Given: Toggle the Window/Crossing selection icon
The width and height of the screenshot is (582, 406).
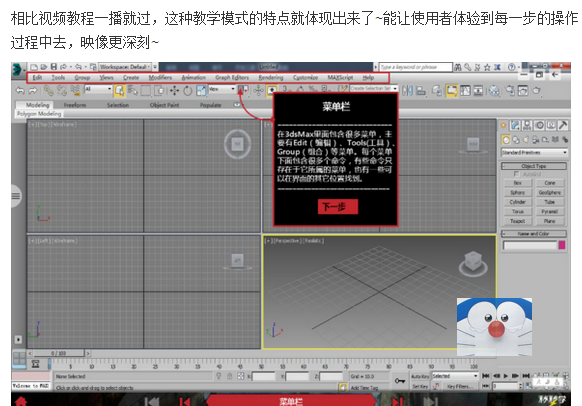Looking at the screenshot, I should (x=159, y=90).
